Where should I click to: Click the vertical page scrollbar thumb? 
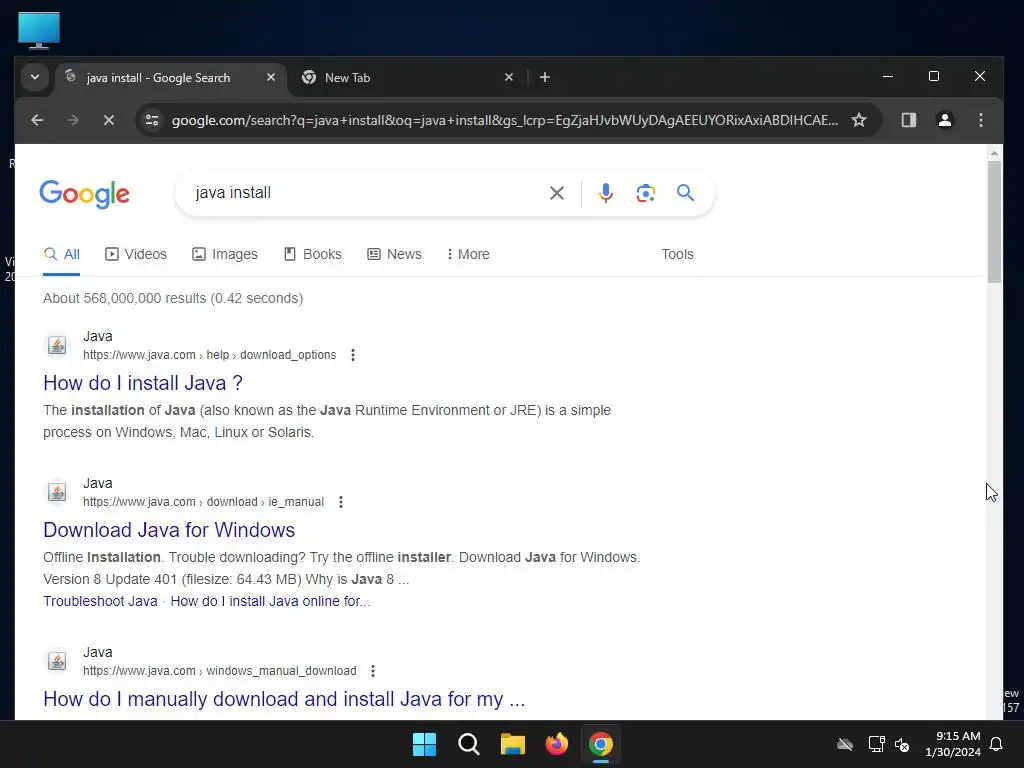coord(993,222)
